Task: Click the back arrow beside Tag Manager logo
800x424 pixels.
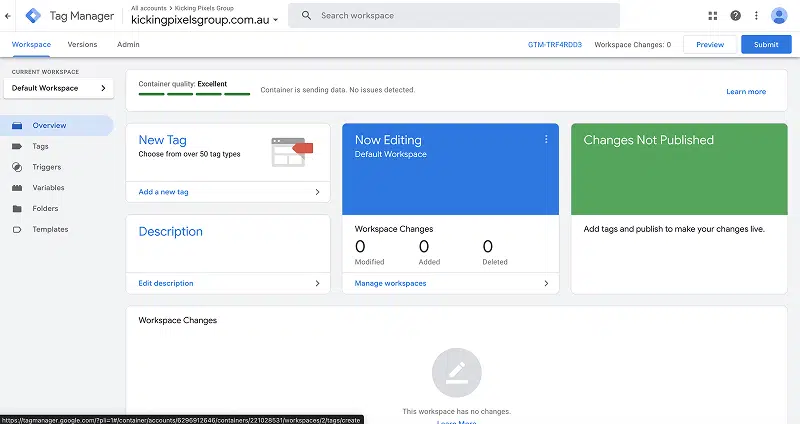Action: 8,16
